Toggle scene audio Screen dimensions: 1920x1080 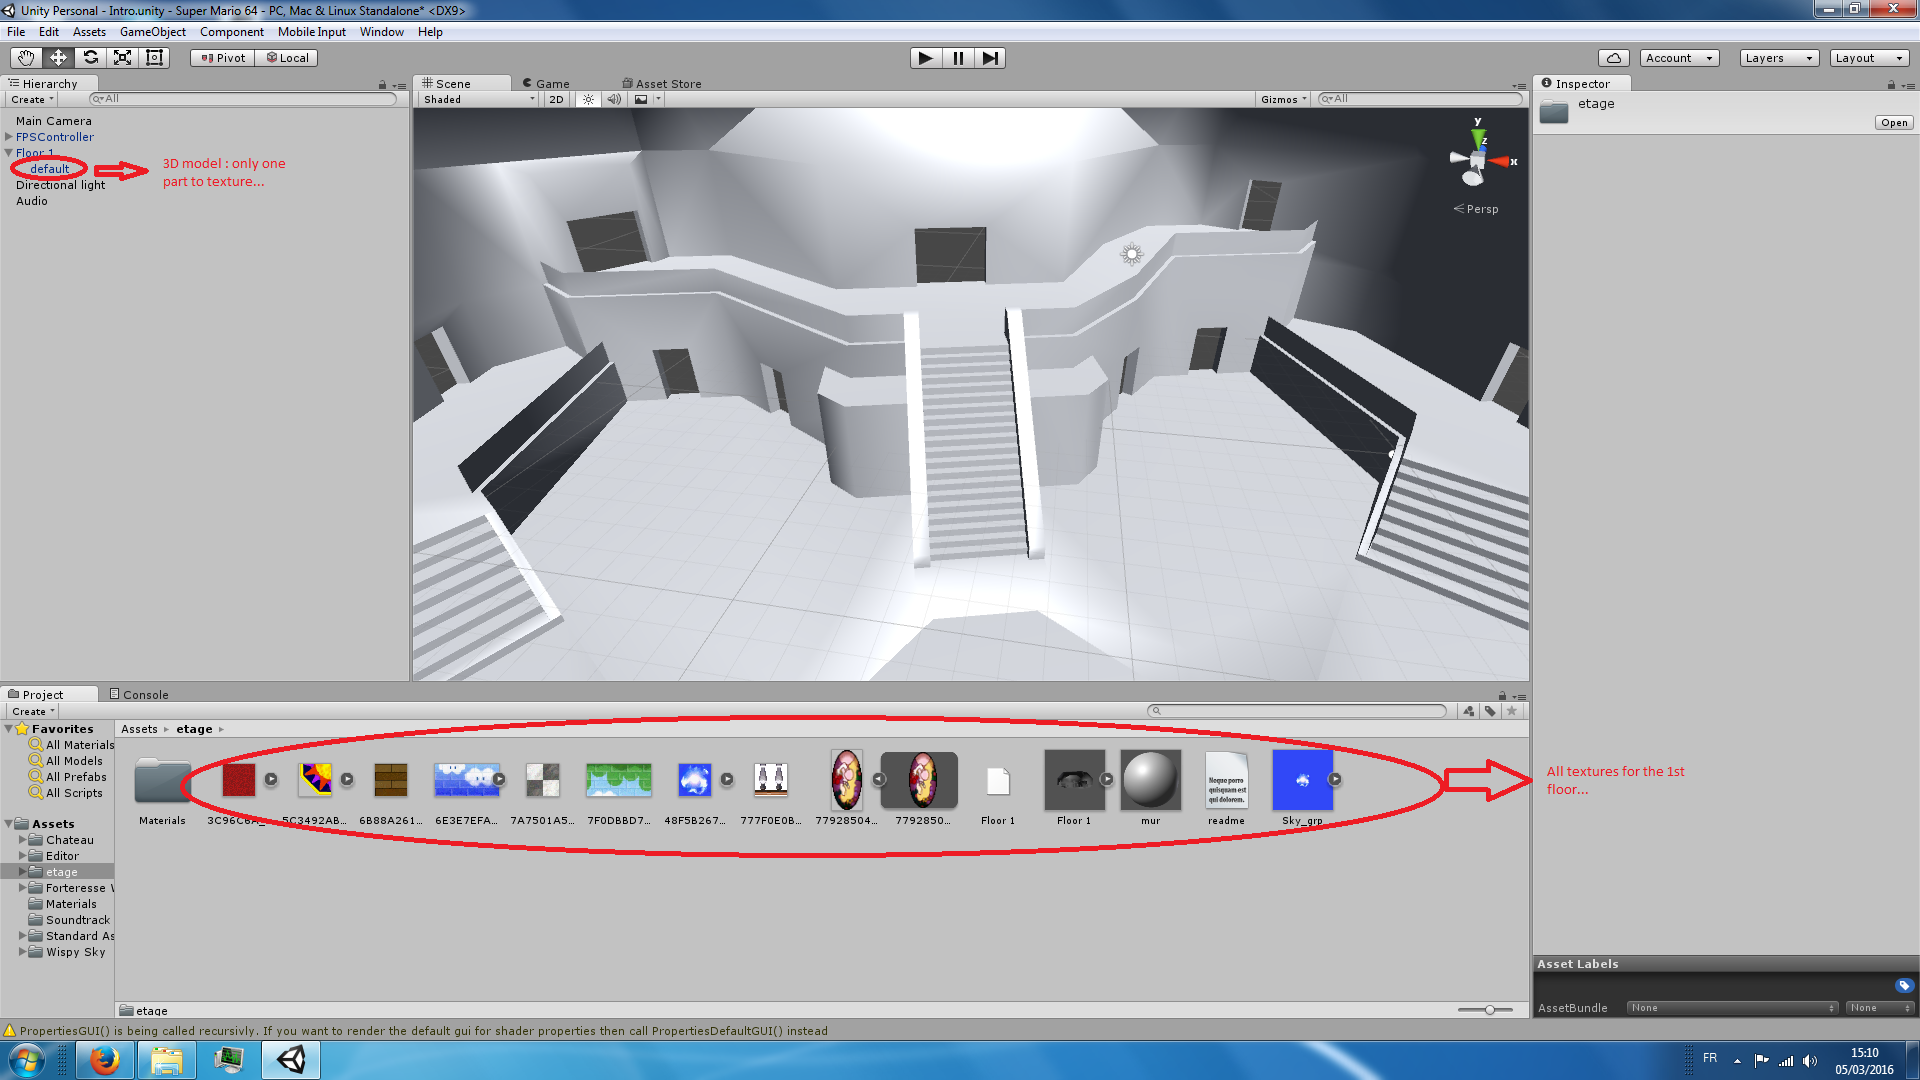point(614,99)
